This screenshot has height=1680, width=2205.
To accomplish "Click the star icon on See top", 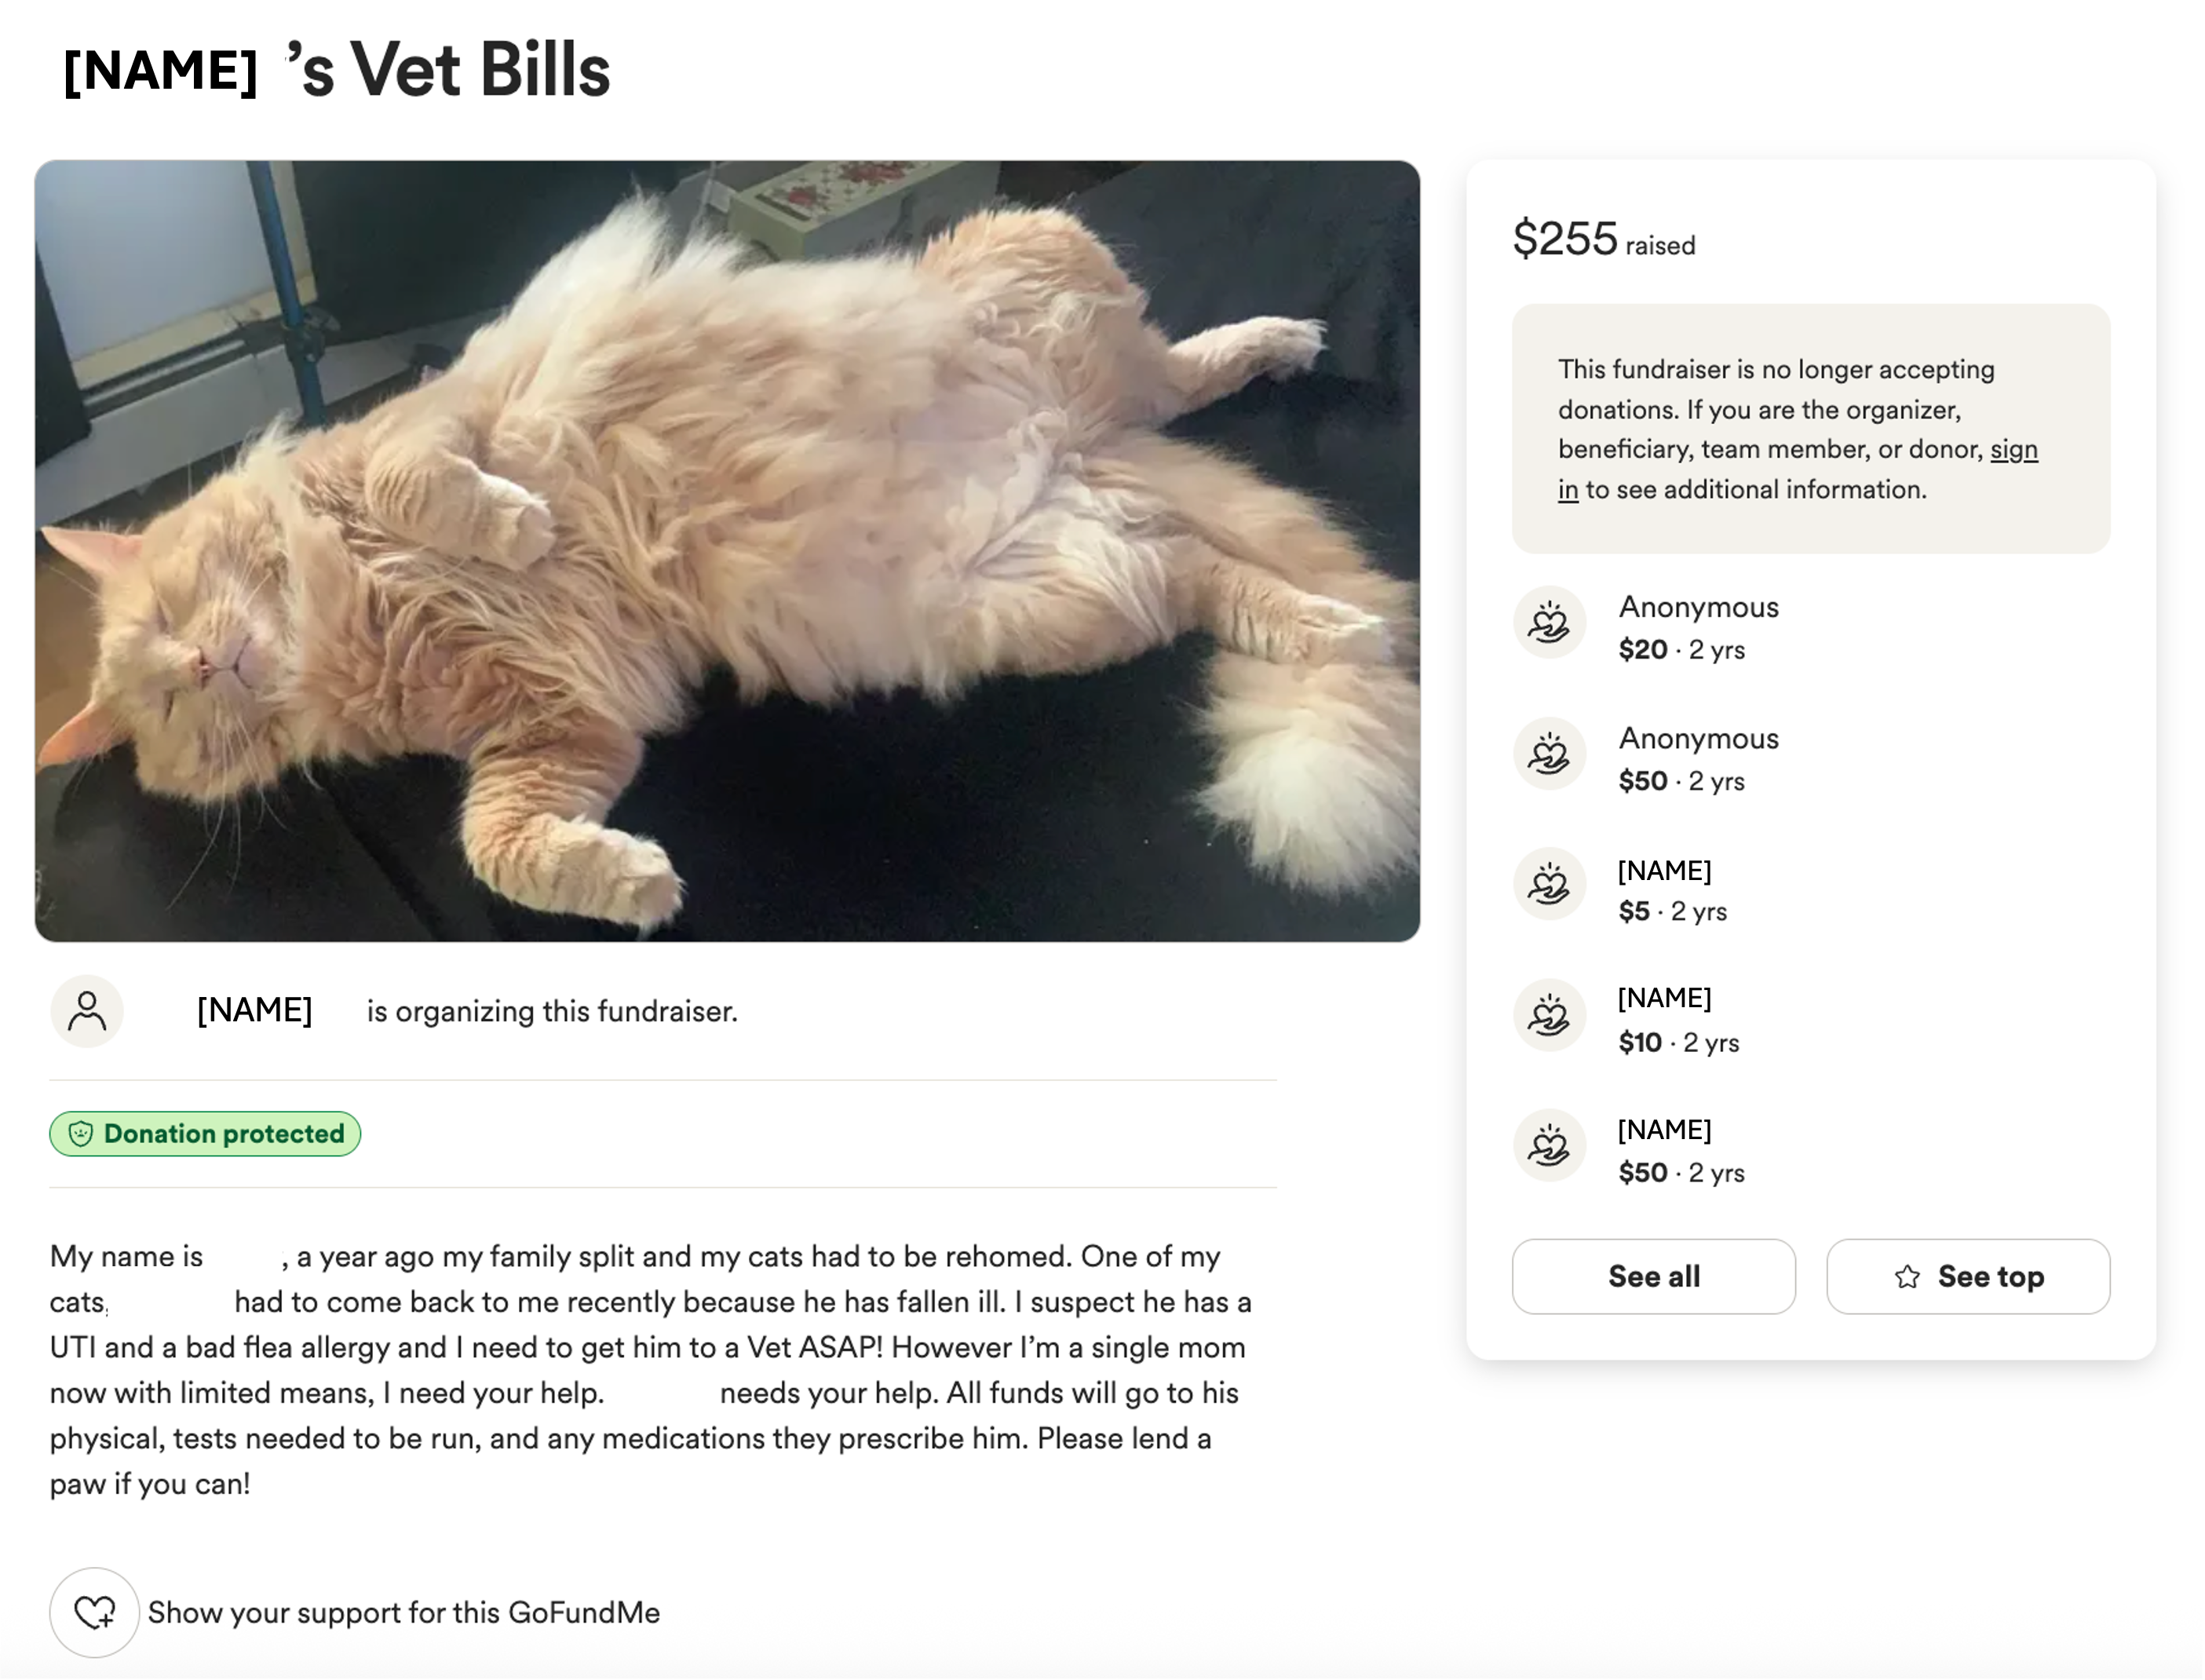I will (x=1907, y=1277).
